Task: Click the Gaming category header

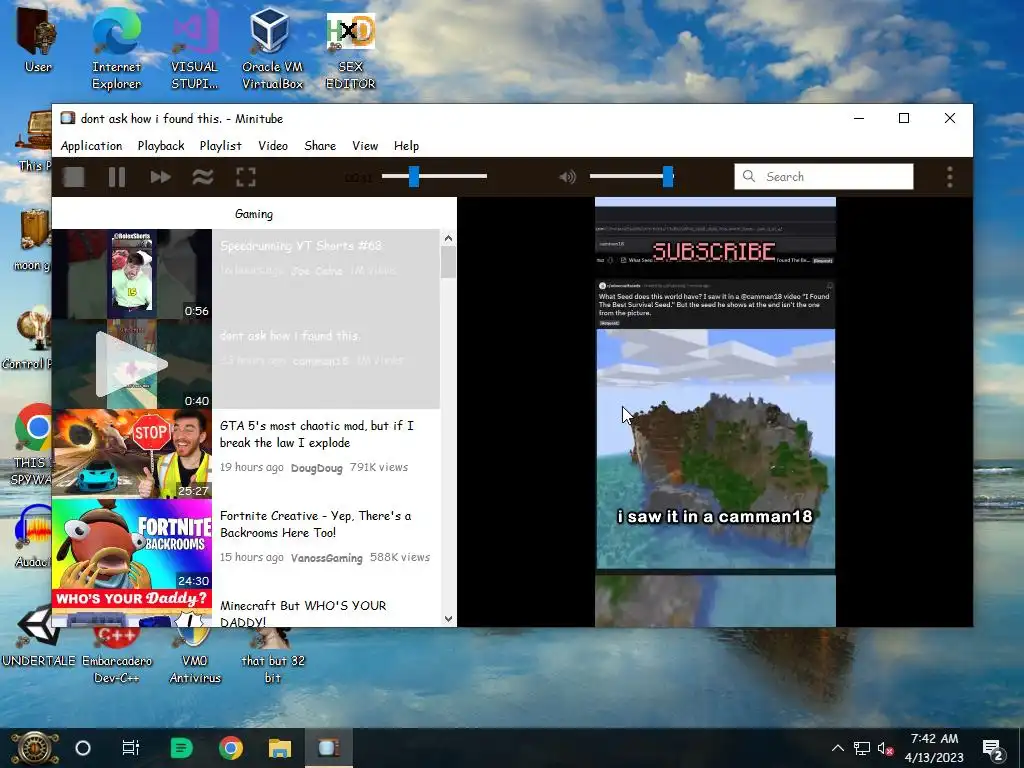Action: (x=253, y=214)
